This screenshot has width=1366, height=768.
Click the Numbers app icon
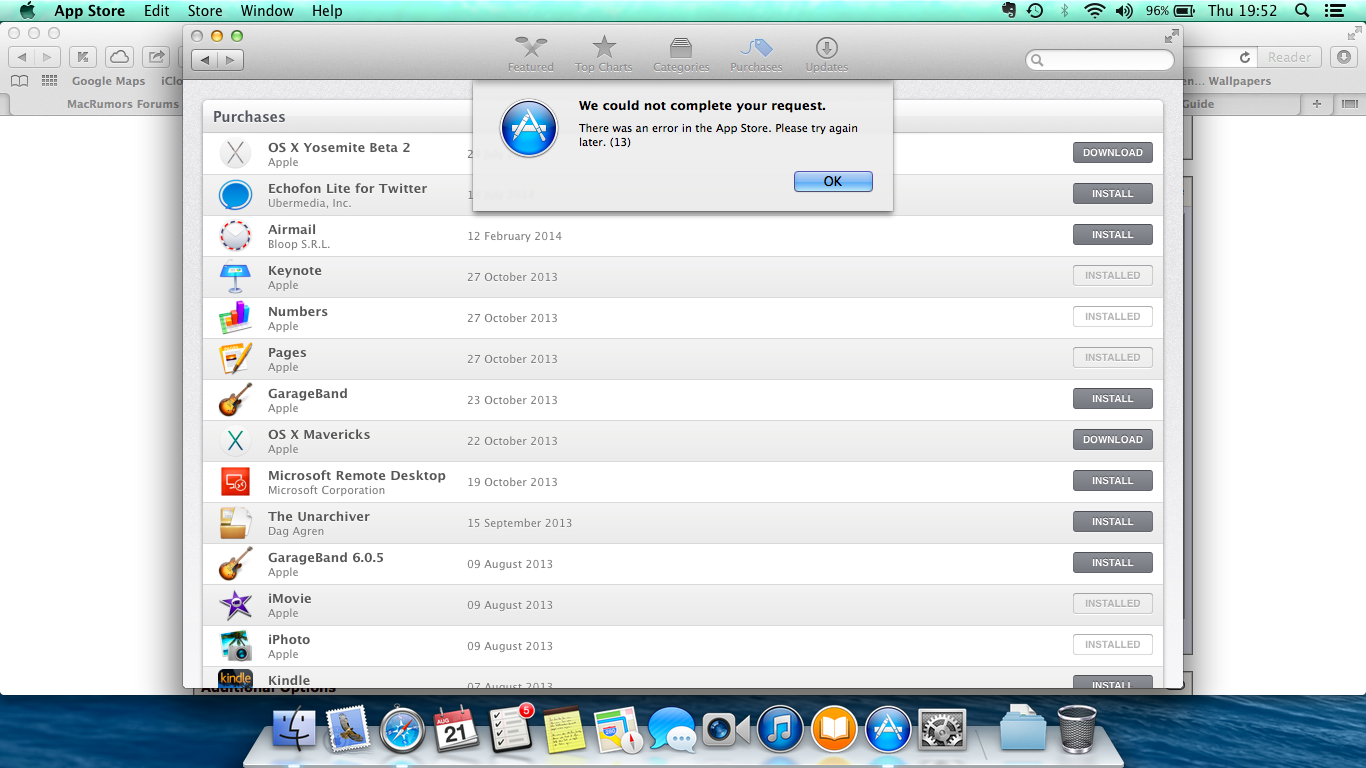236,318
